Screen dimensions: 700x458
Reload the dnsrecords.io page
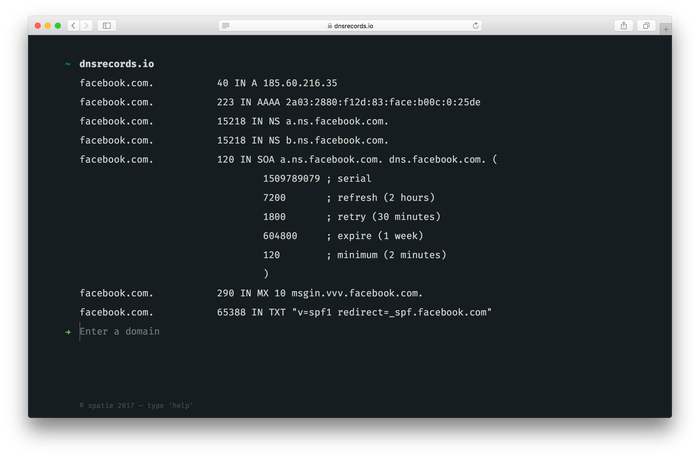(x=475, y=26)
